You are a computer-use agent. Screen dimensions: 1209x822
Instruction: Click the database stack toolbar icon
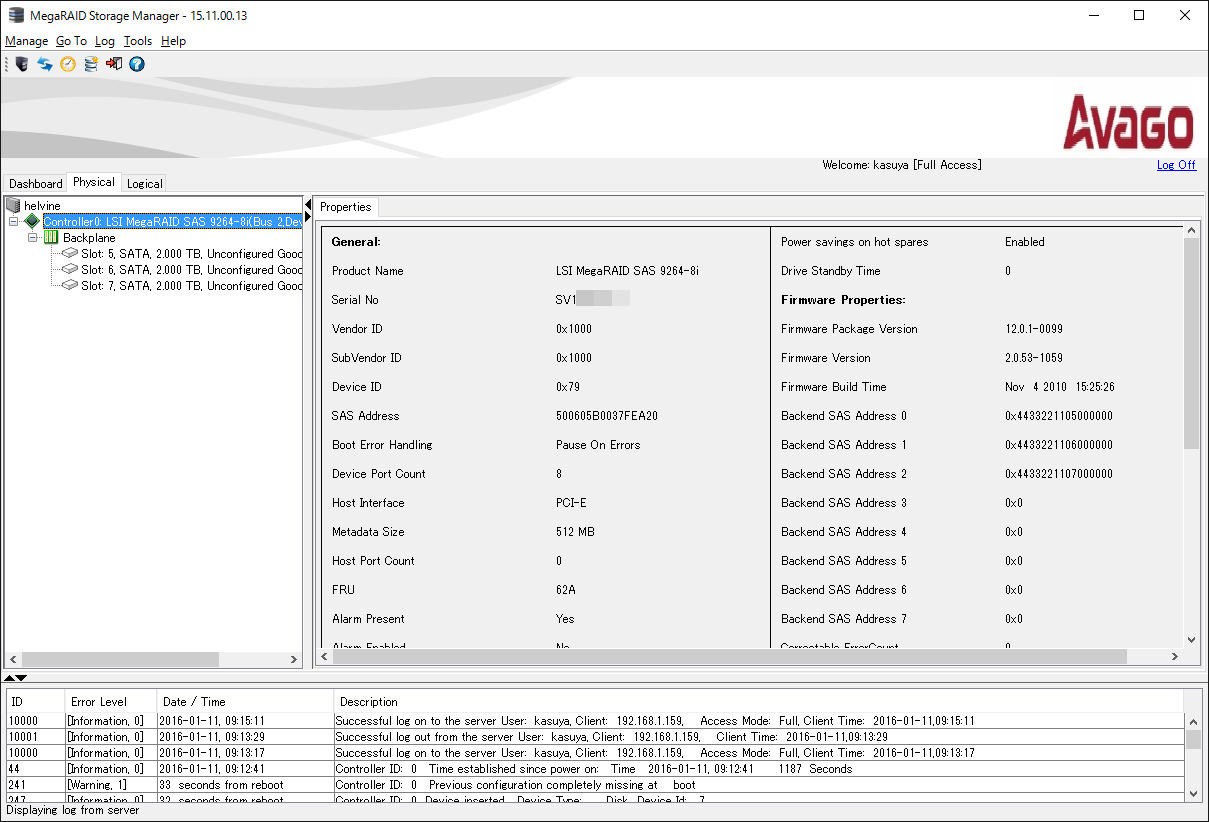point(91,64)
